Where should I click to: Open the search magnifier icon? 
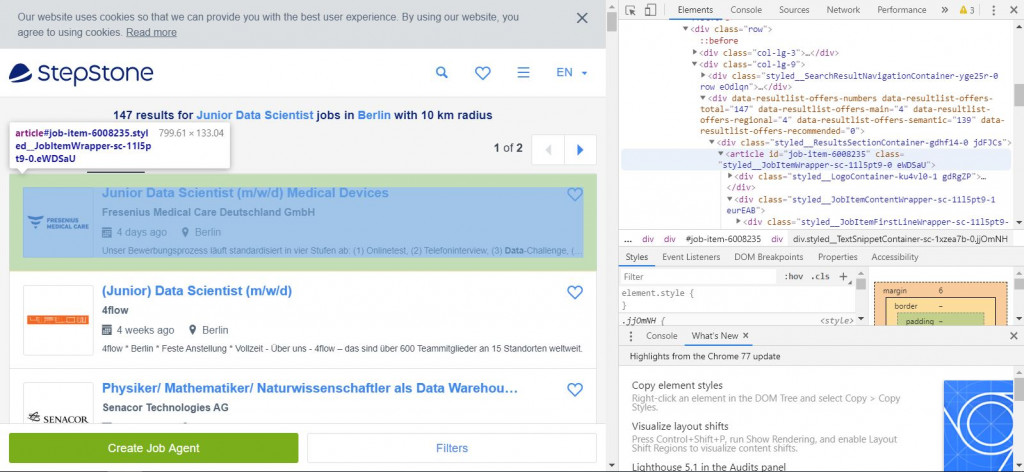coord(441,72)
